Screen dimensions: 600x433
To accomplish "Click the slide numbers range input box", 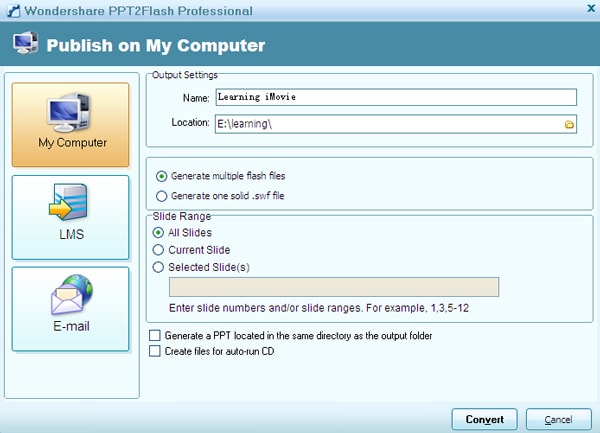I will point(334,287).
